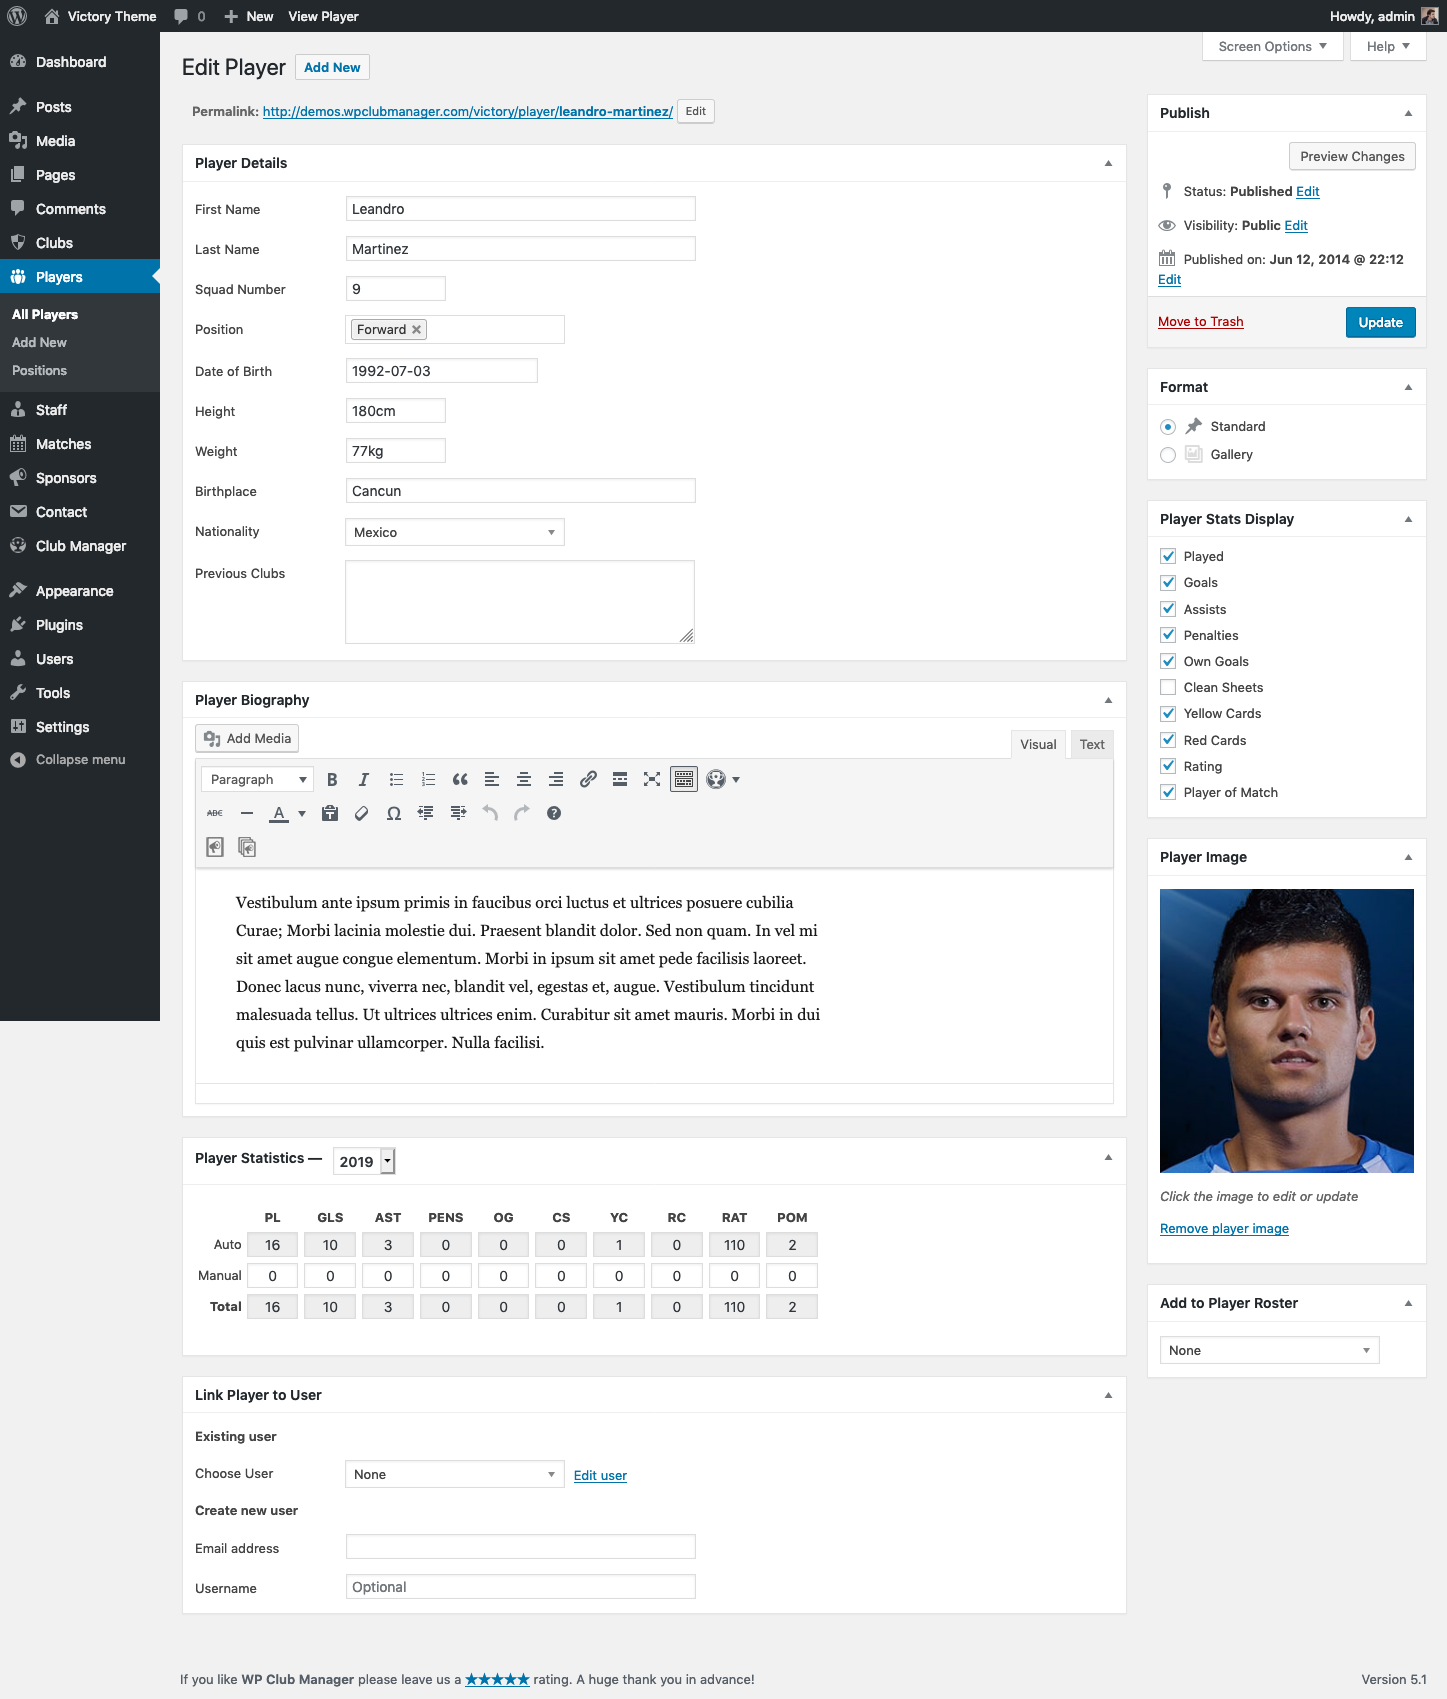Insert a link using the chain icon
Viewport: 1447px width, 1699px height.
pos(588,780)
